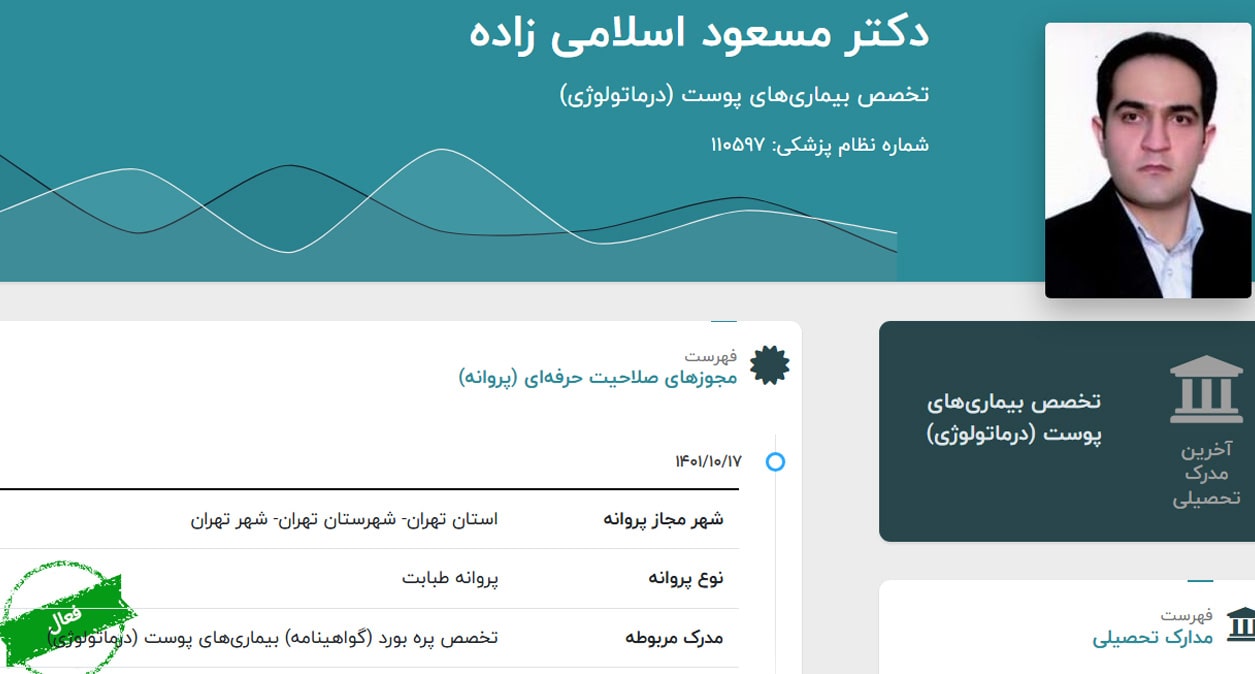Select the مدرک مربوطه row label

[x=674, y=638]
